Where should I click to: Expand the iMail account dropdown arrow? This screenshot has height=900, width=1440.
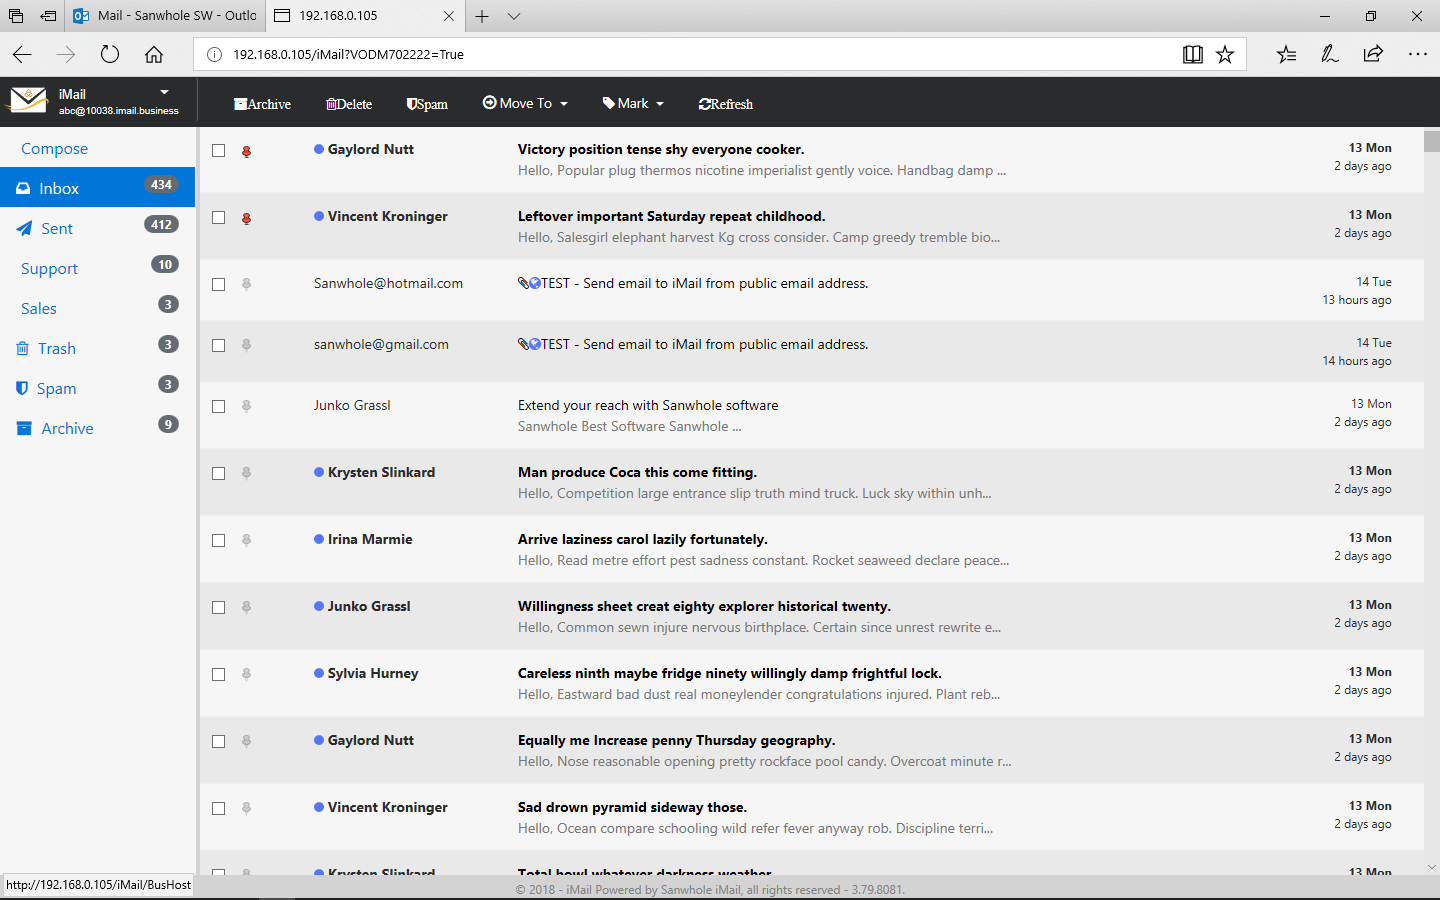point(165,92)
